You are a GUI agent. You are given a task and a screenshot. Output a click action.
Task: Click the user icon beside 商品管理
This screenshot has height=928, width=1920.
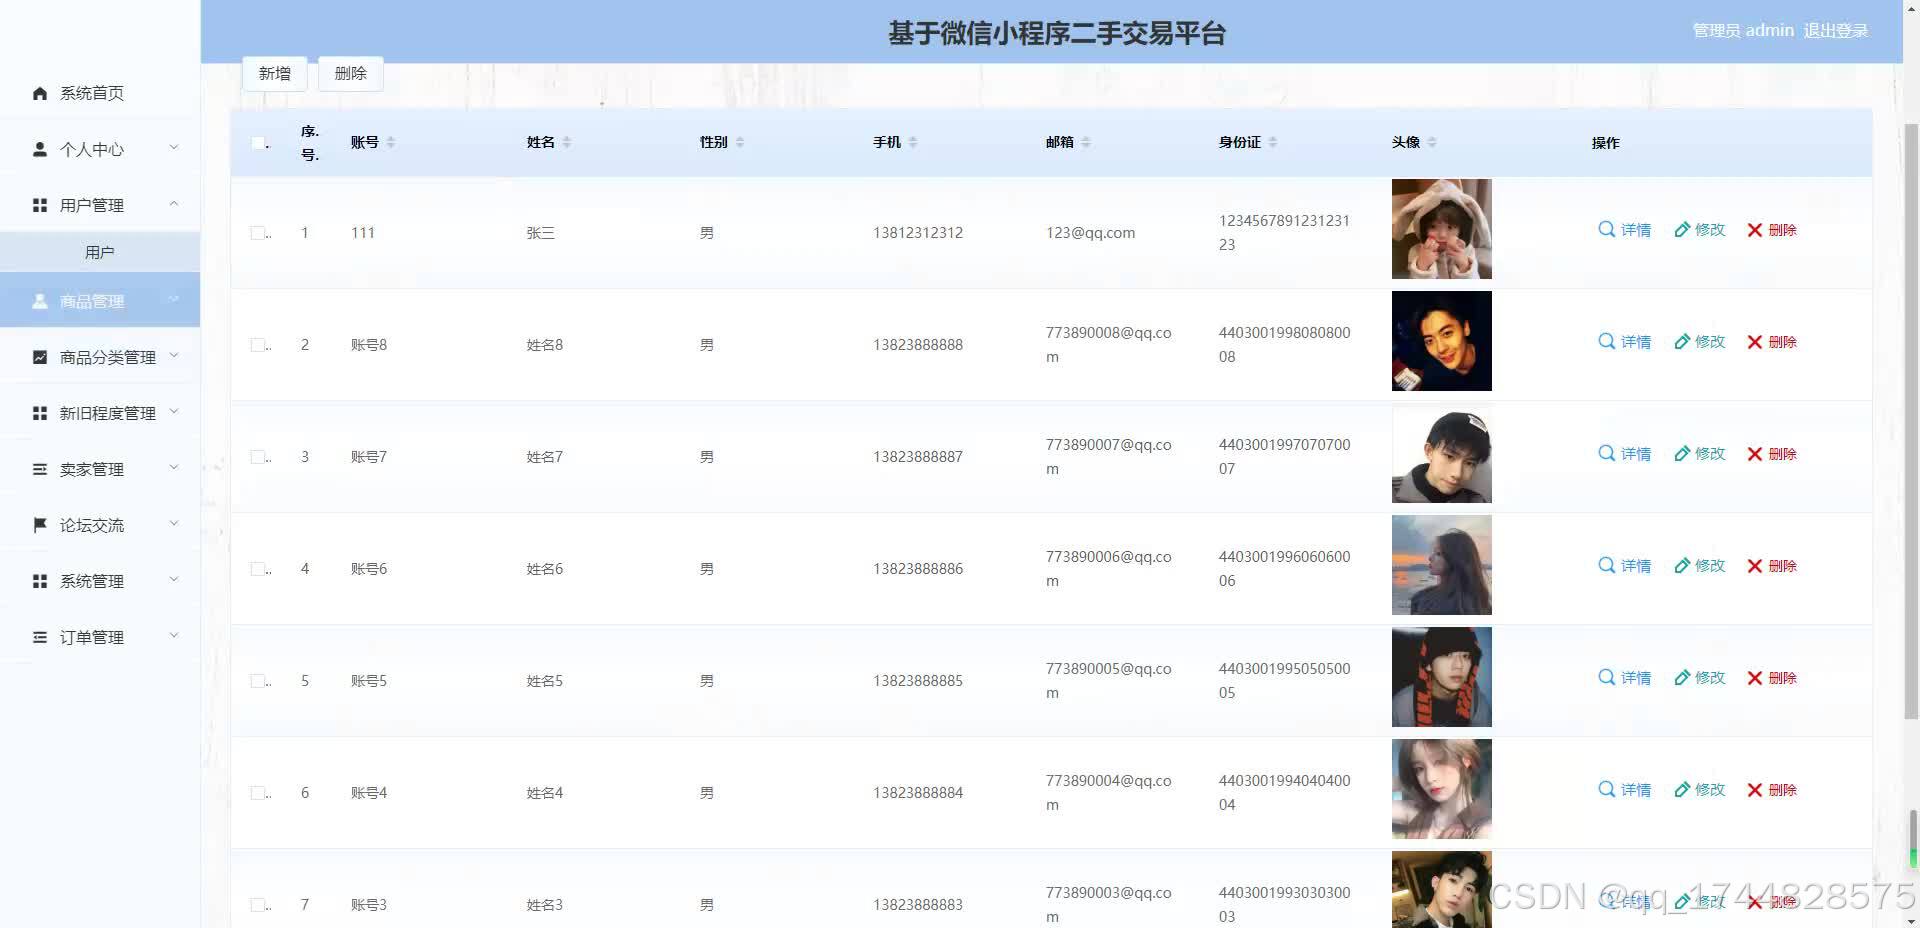pos(40,301)
